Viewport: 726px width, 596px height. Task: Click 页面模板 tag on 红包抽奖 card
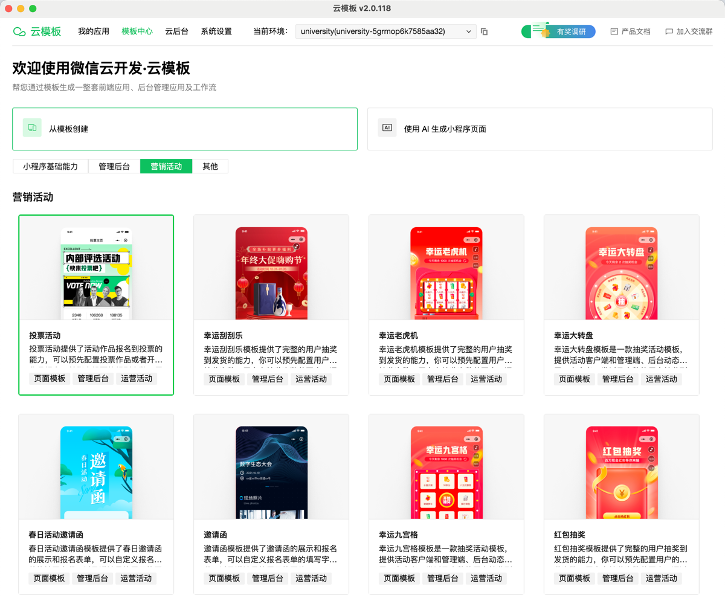point(574,578)
